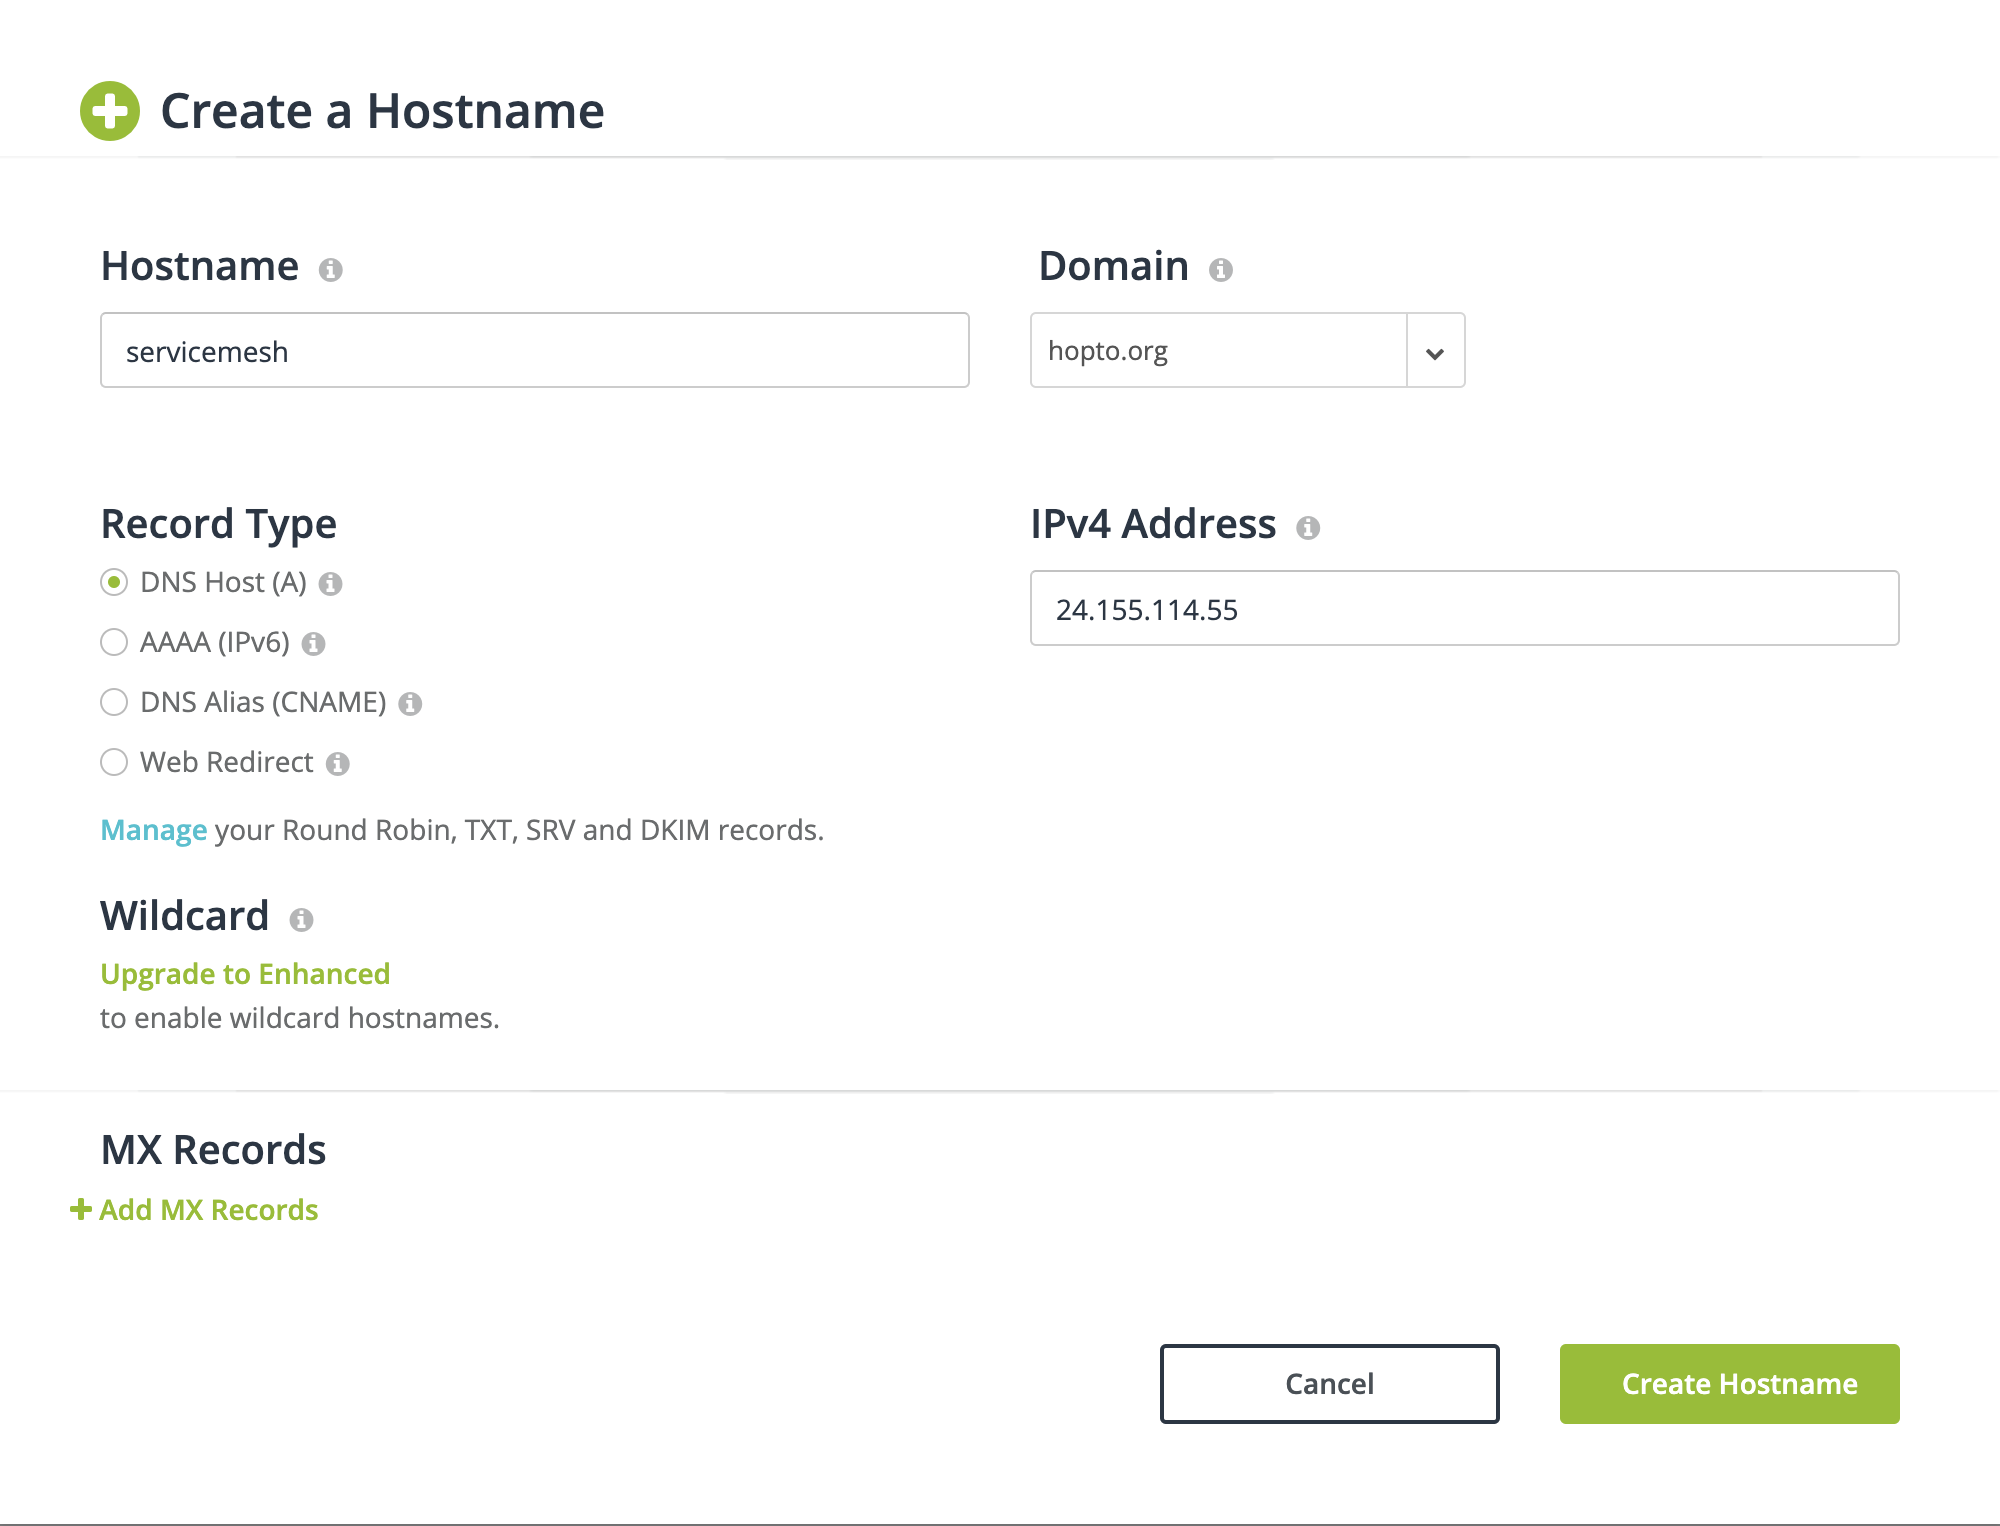Click info icon next to AAAA (IPv6)
This screenshot has height=1526, width=2000.
point(314,644)
